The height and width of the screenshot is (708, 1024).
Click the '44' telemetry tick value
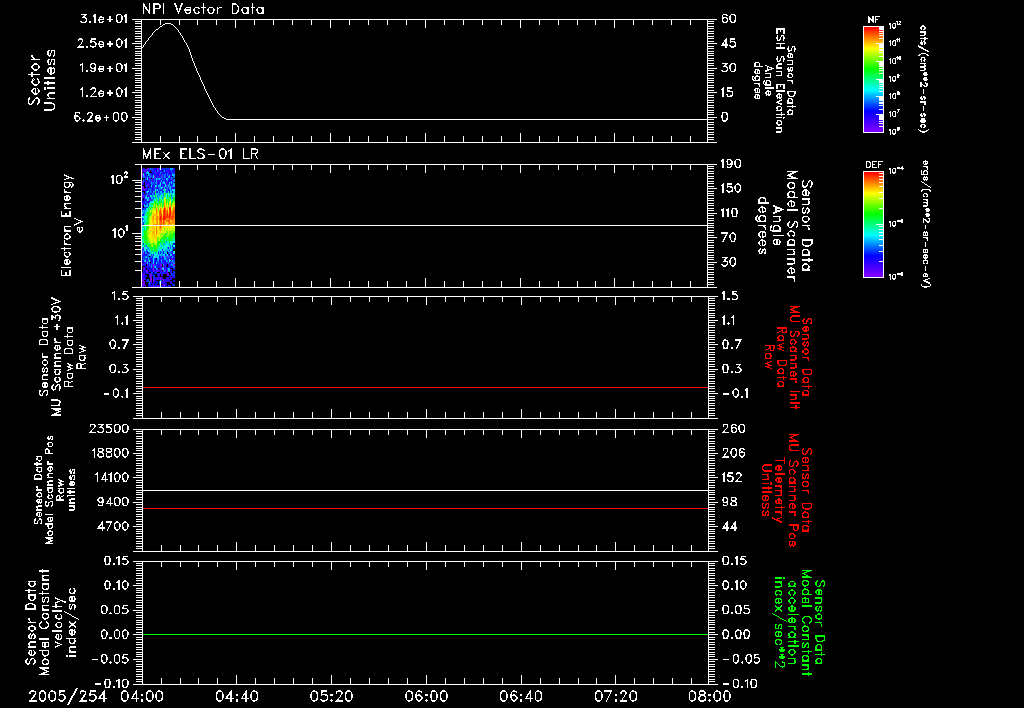[x=729, y=526]
